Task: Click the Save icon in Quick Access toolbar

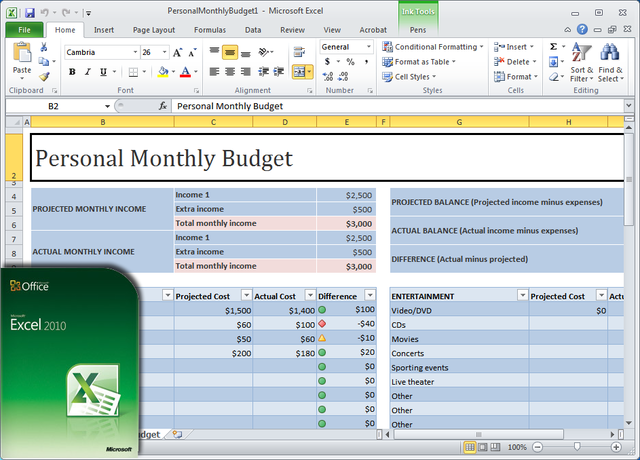Action: pos(30,13)
